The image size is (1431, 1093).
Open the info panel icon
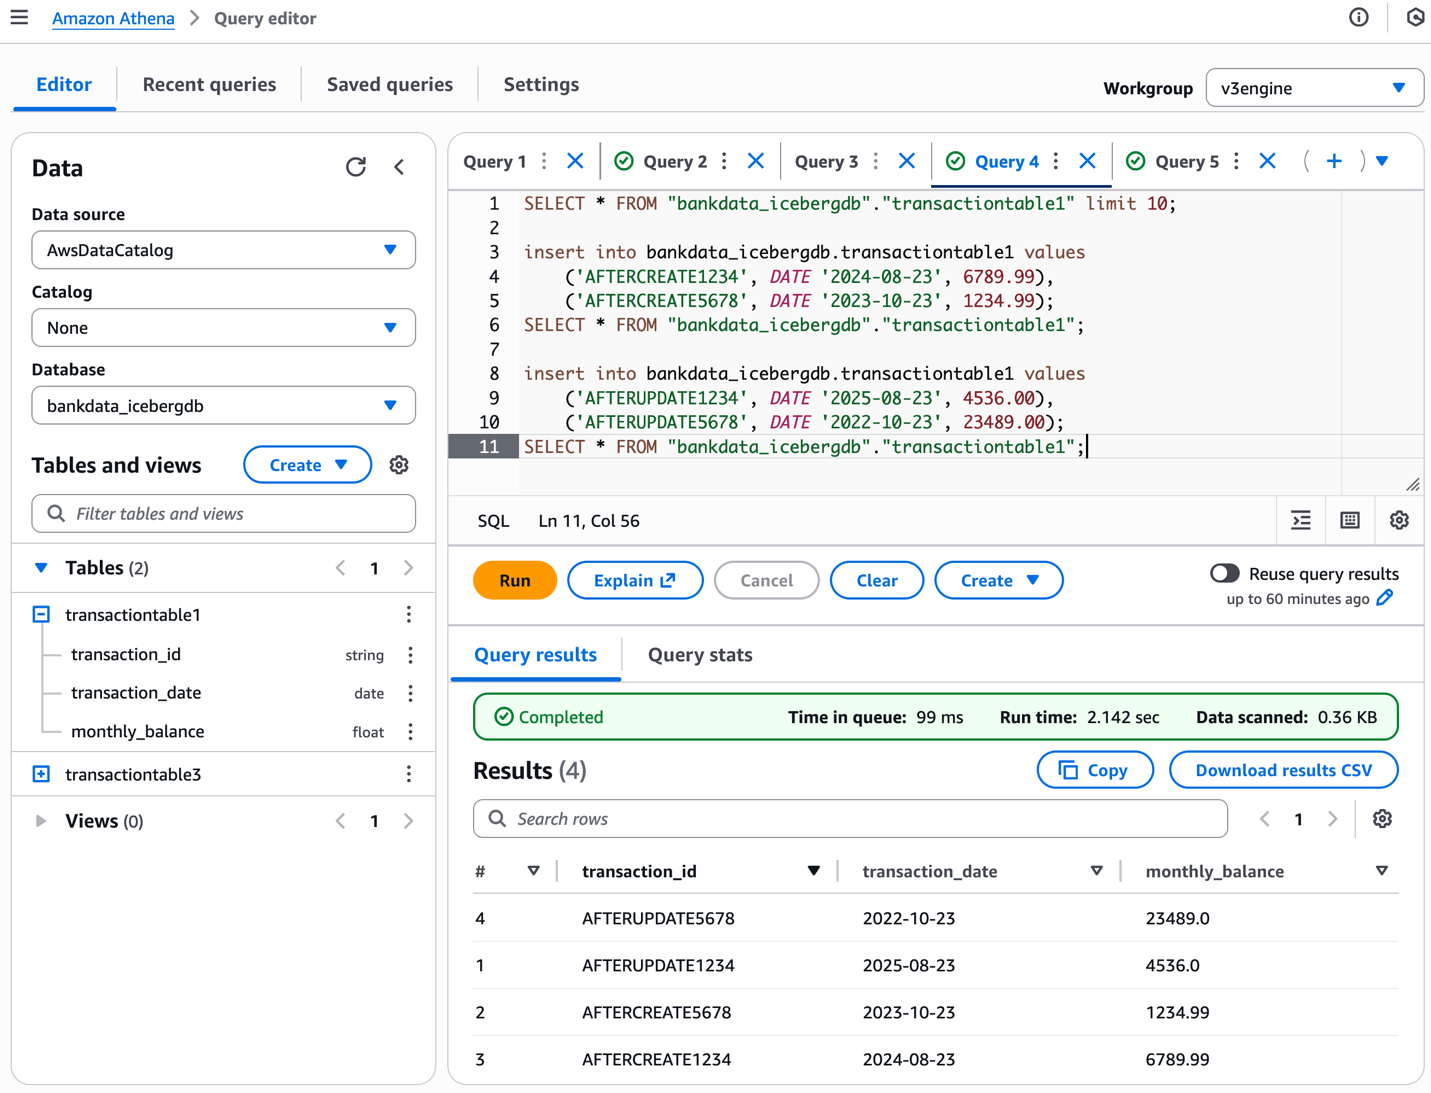click(x=1358, y=17)
